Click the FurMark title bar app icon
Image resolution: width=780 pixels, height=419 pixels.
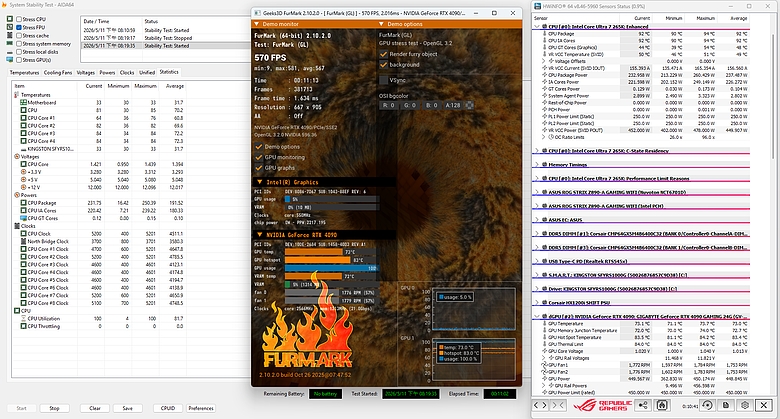pos(257,13)
